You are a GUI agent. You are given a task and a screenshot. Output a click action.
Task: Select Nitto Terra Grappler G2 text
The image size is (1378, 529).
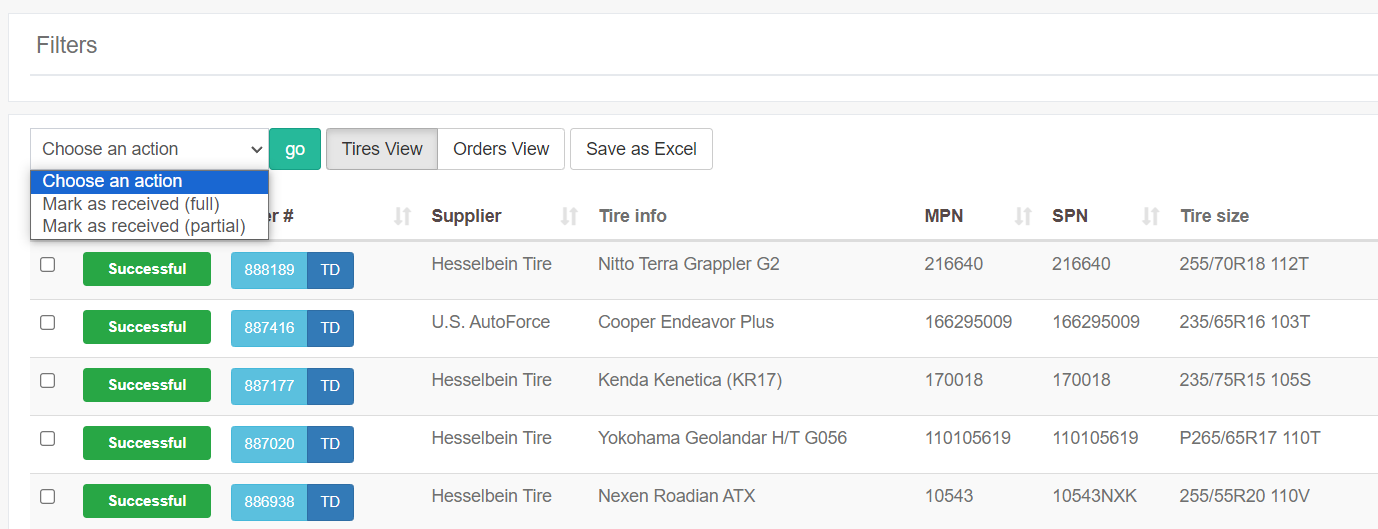[689, 264]
